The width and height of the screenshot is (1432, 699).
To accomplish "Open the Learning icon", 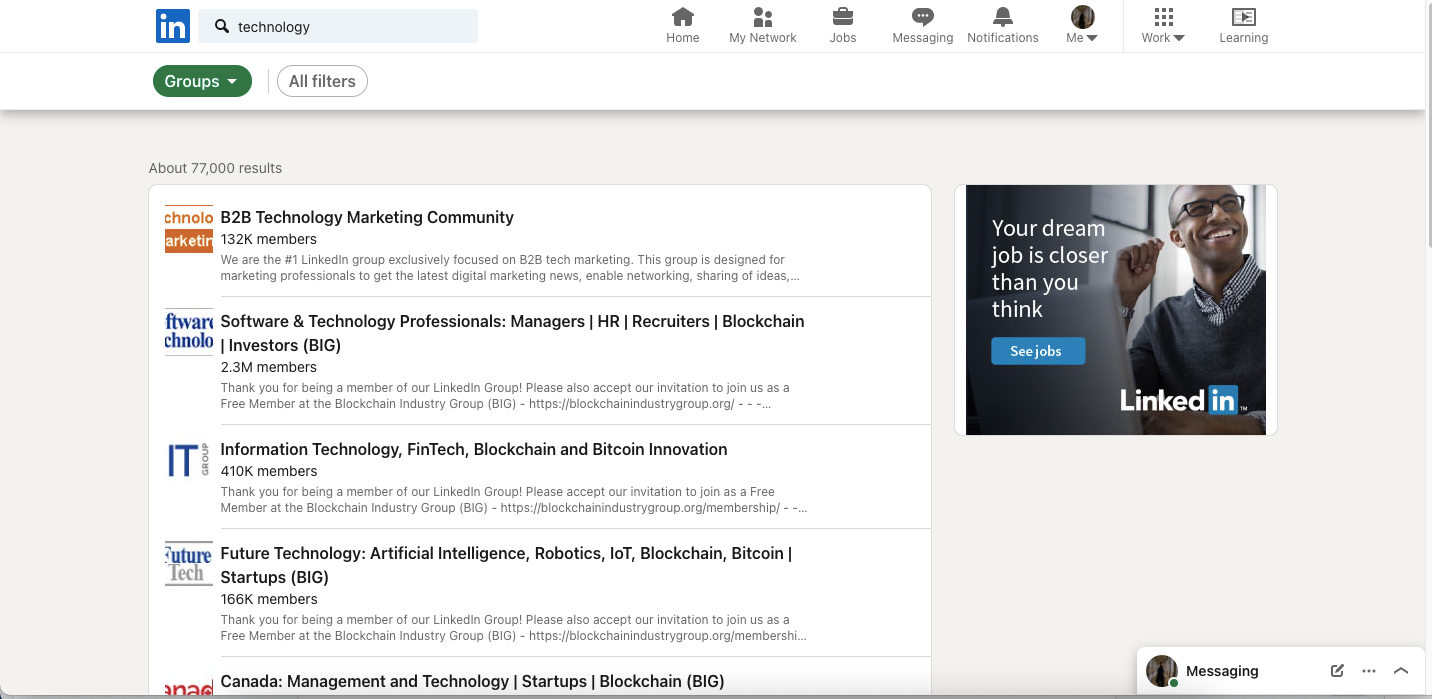I will (x=1243, y=17).
